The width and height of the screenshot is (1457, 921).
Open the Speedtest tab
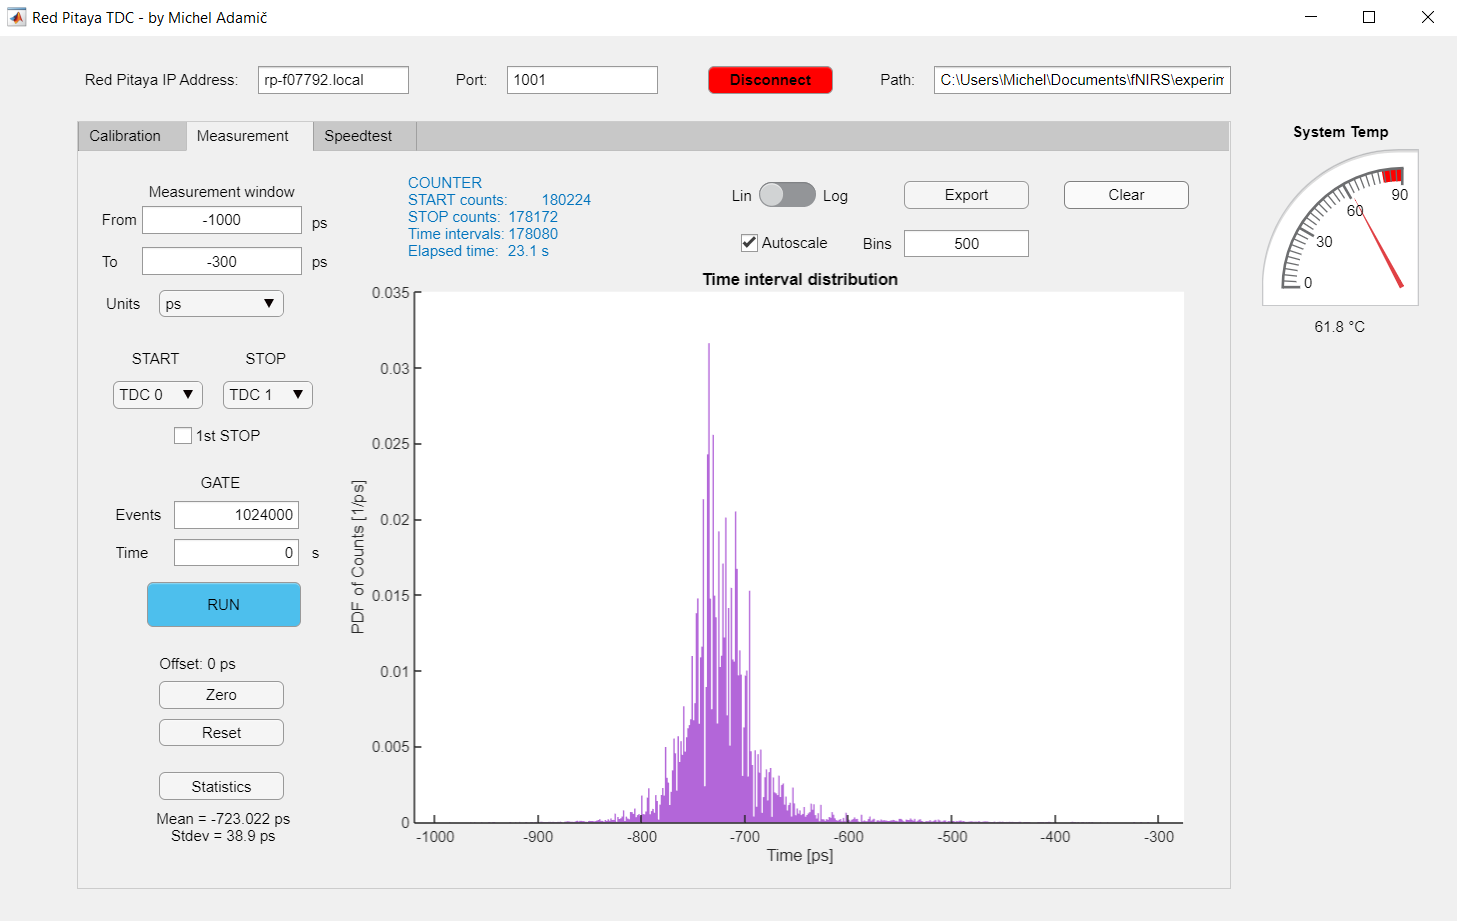coord(358,136)
